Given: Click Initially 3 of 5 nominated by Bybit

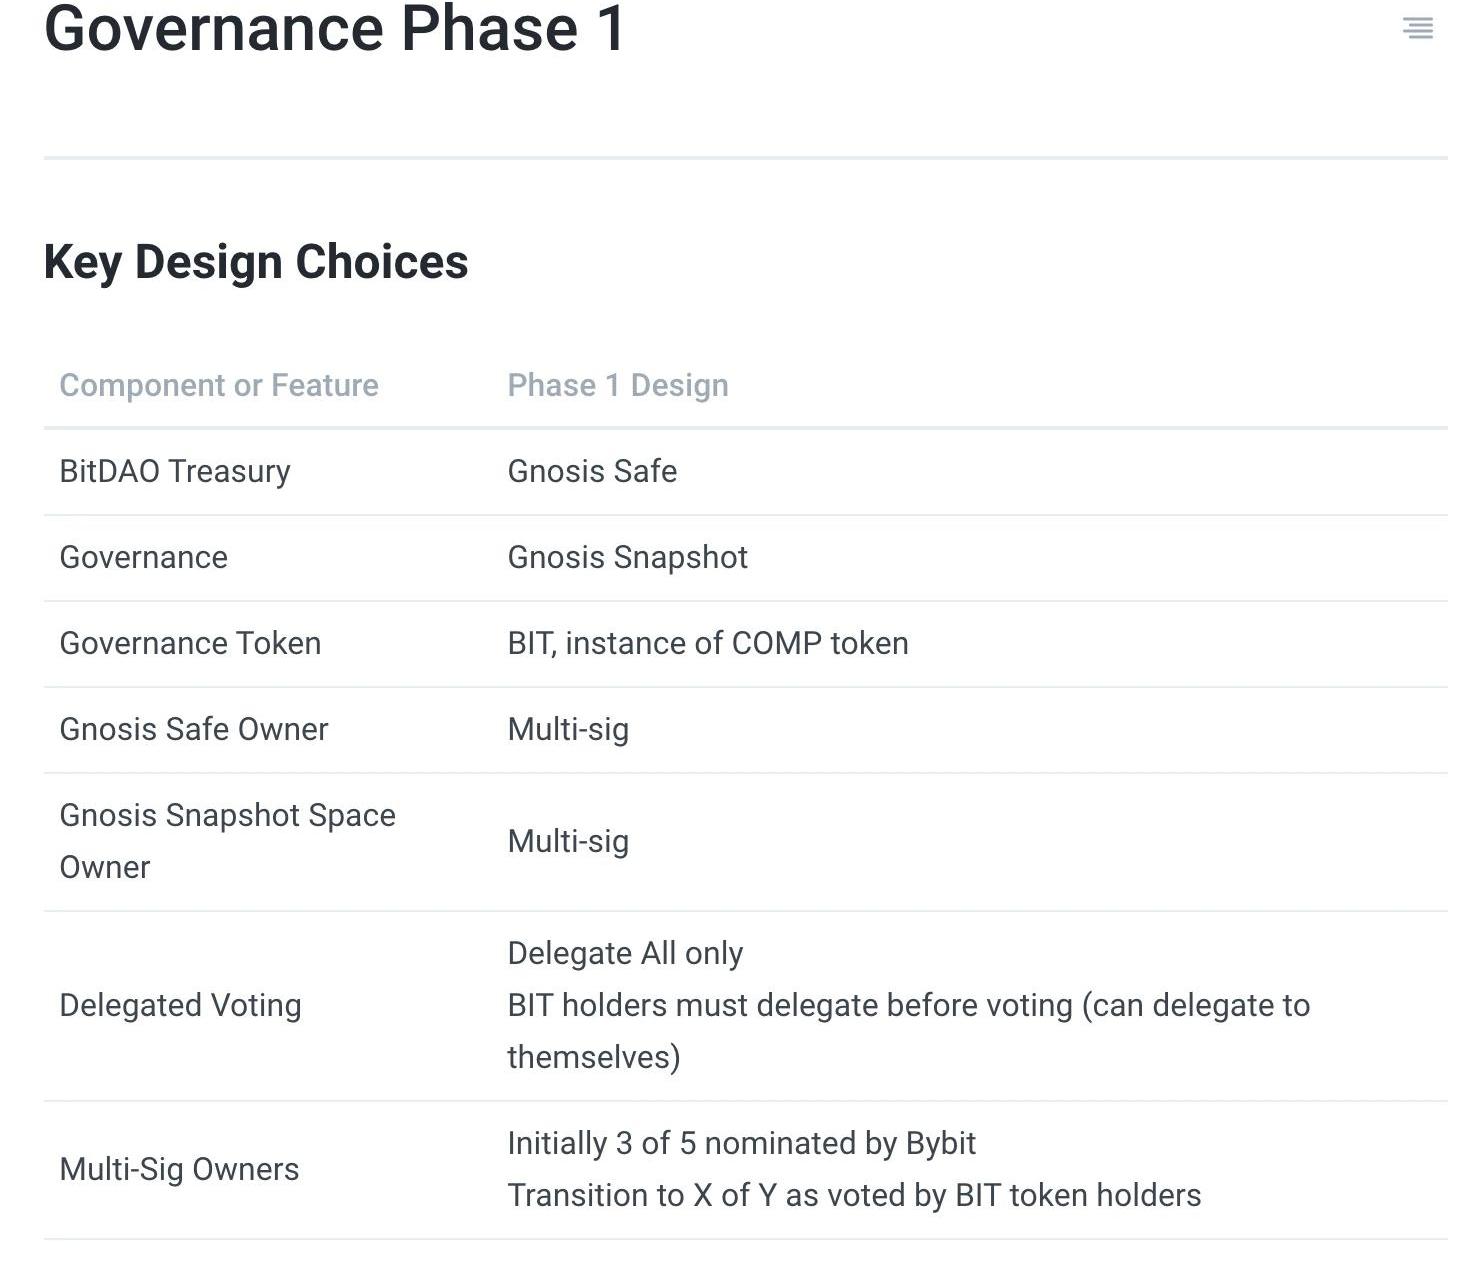Looking at the screenshot, I should click(x=741, y=1143).
